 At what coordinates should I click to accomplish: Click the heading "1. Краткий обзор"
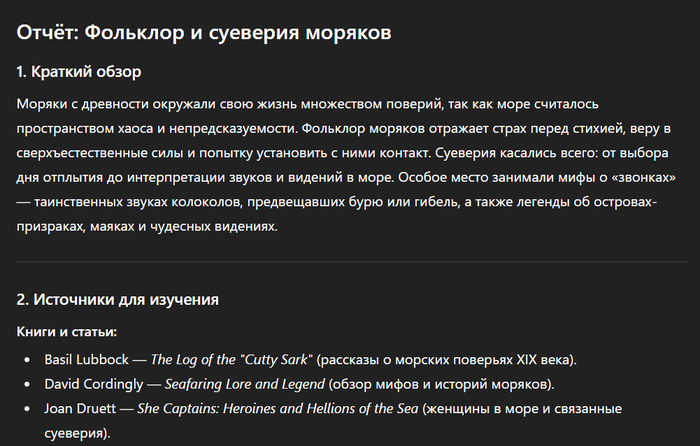[80, 72]
